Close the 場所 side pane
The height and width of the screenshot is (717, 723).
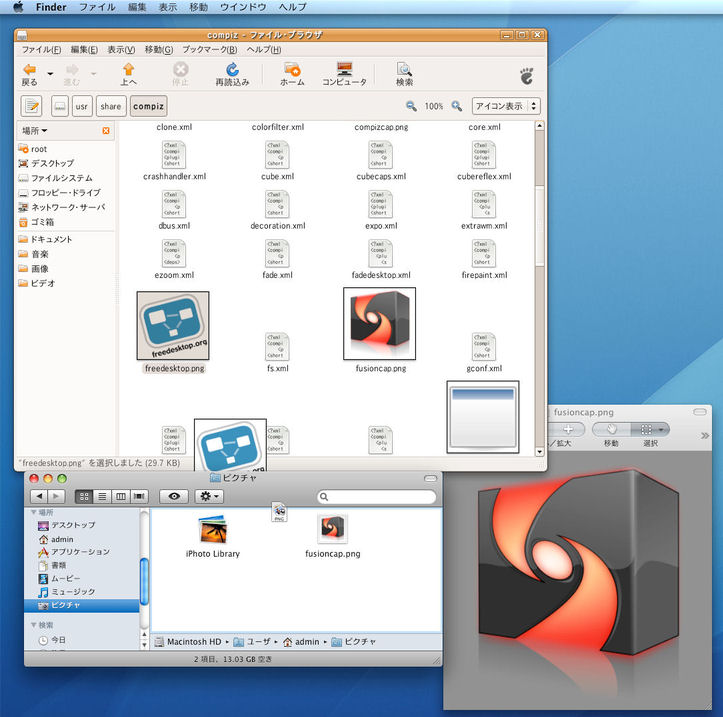pos(106,131)
